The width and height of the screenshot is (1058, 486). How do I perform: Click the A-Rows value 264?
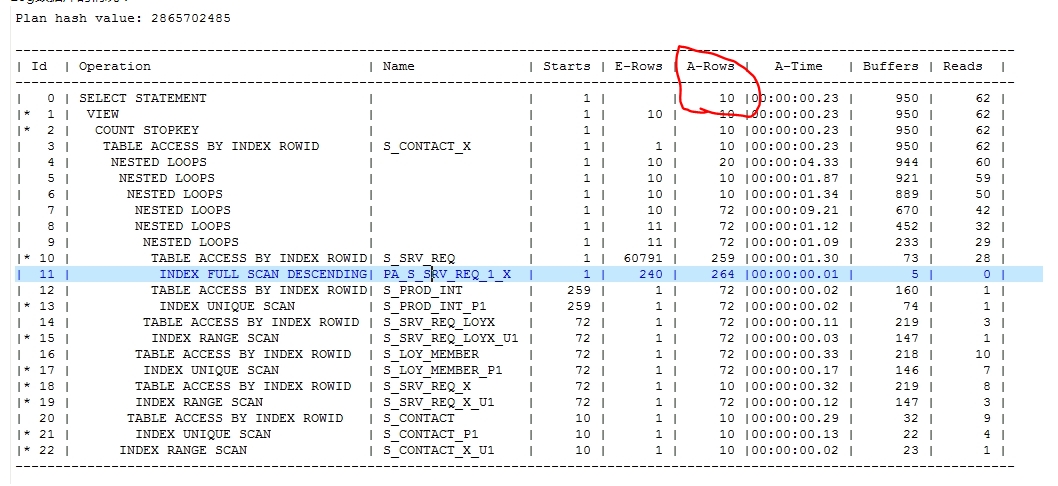[x=723, y=274]
